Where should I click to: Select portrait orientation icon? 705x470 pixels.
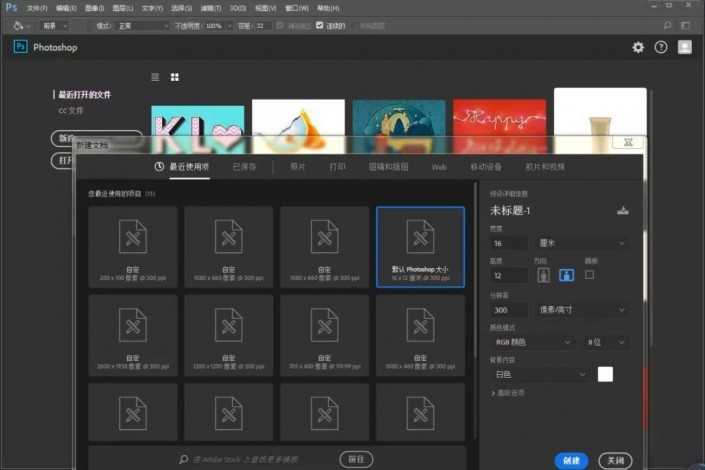tap(541, 274)
